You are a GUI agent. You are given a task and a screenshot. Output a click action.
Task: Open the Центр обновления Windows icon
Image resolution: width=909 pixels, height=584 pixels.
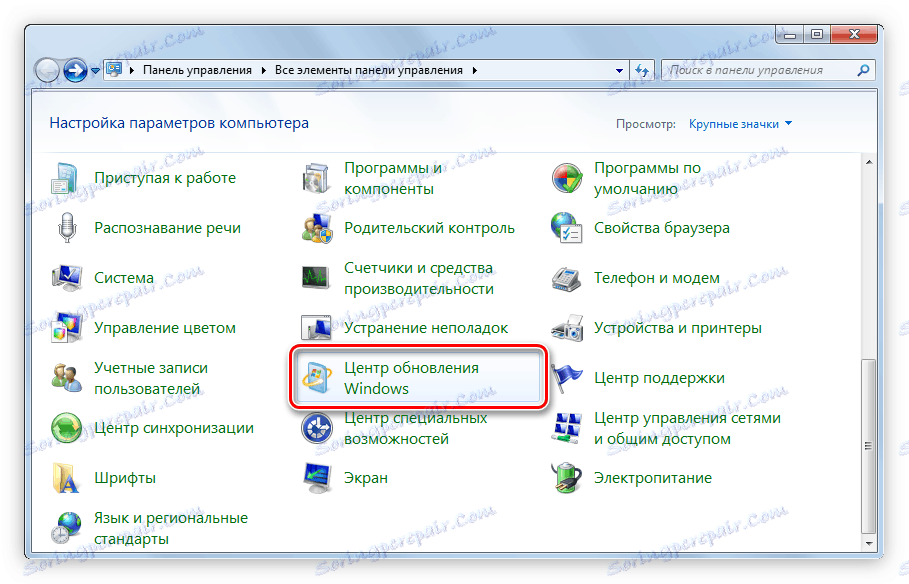click(317, 378)
